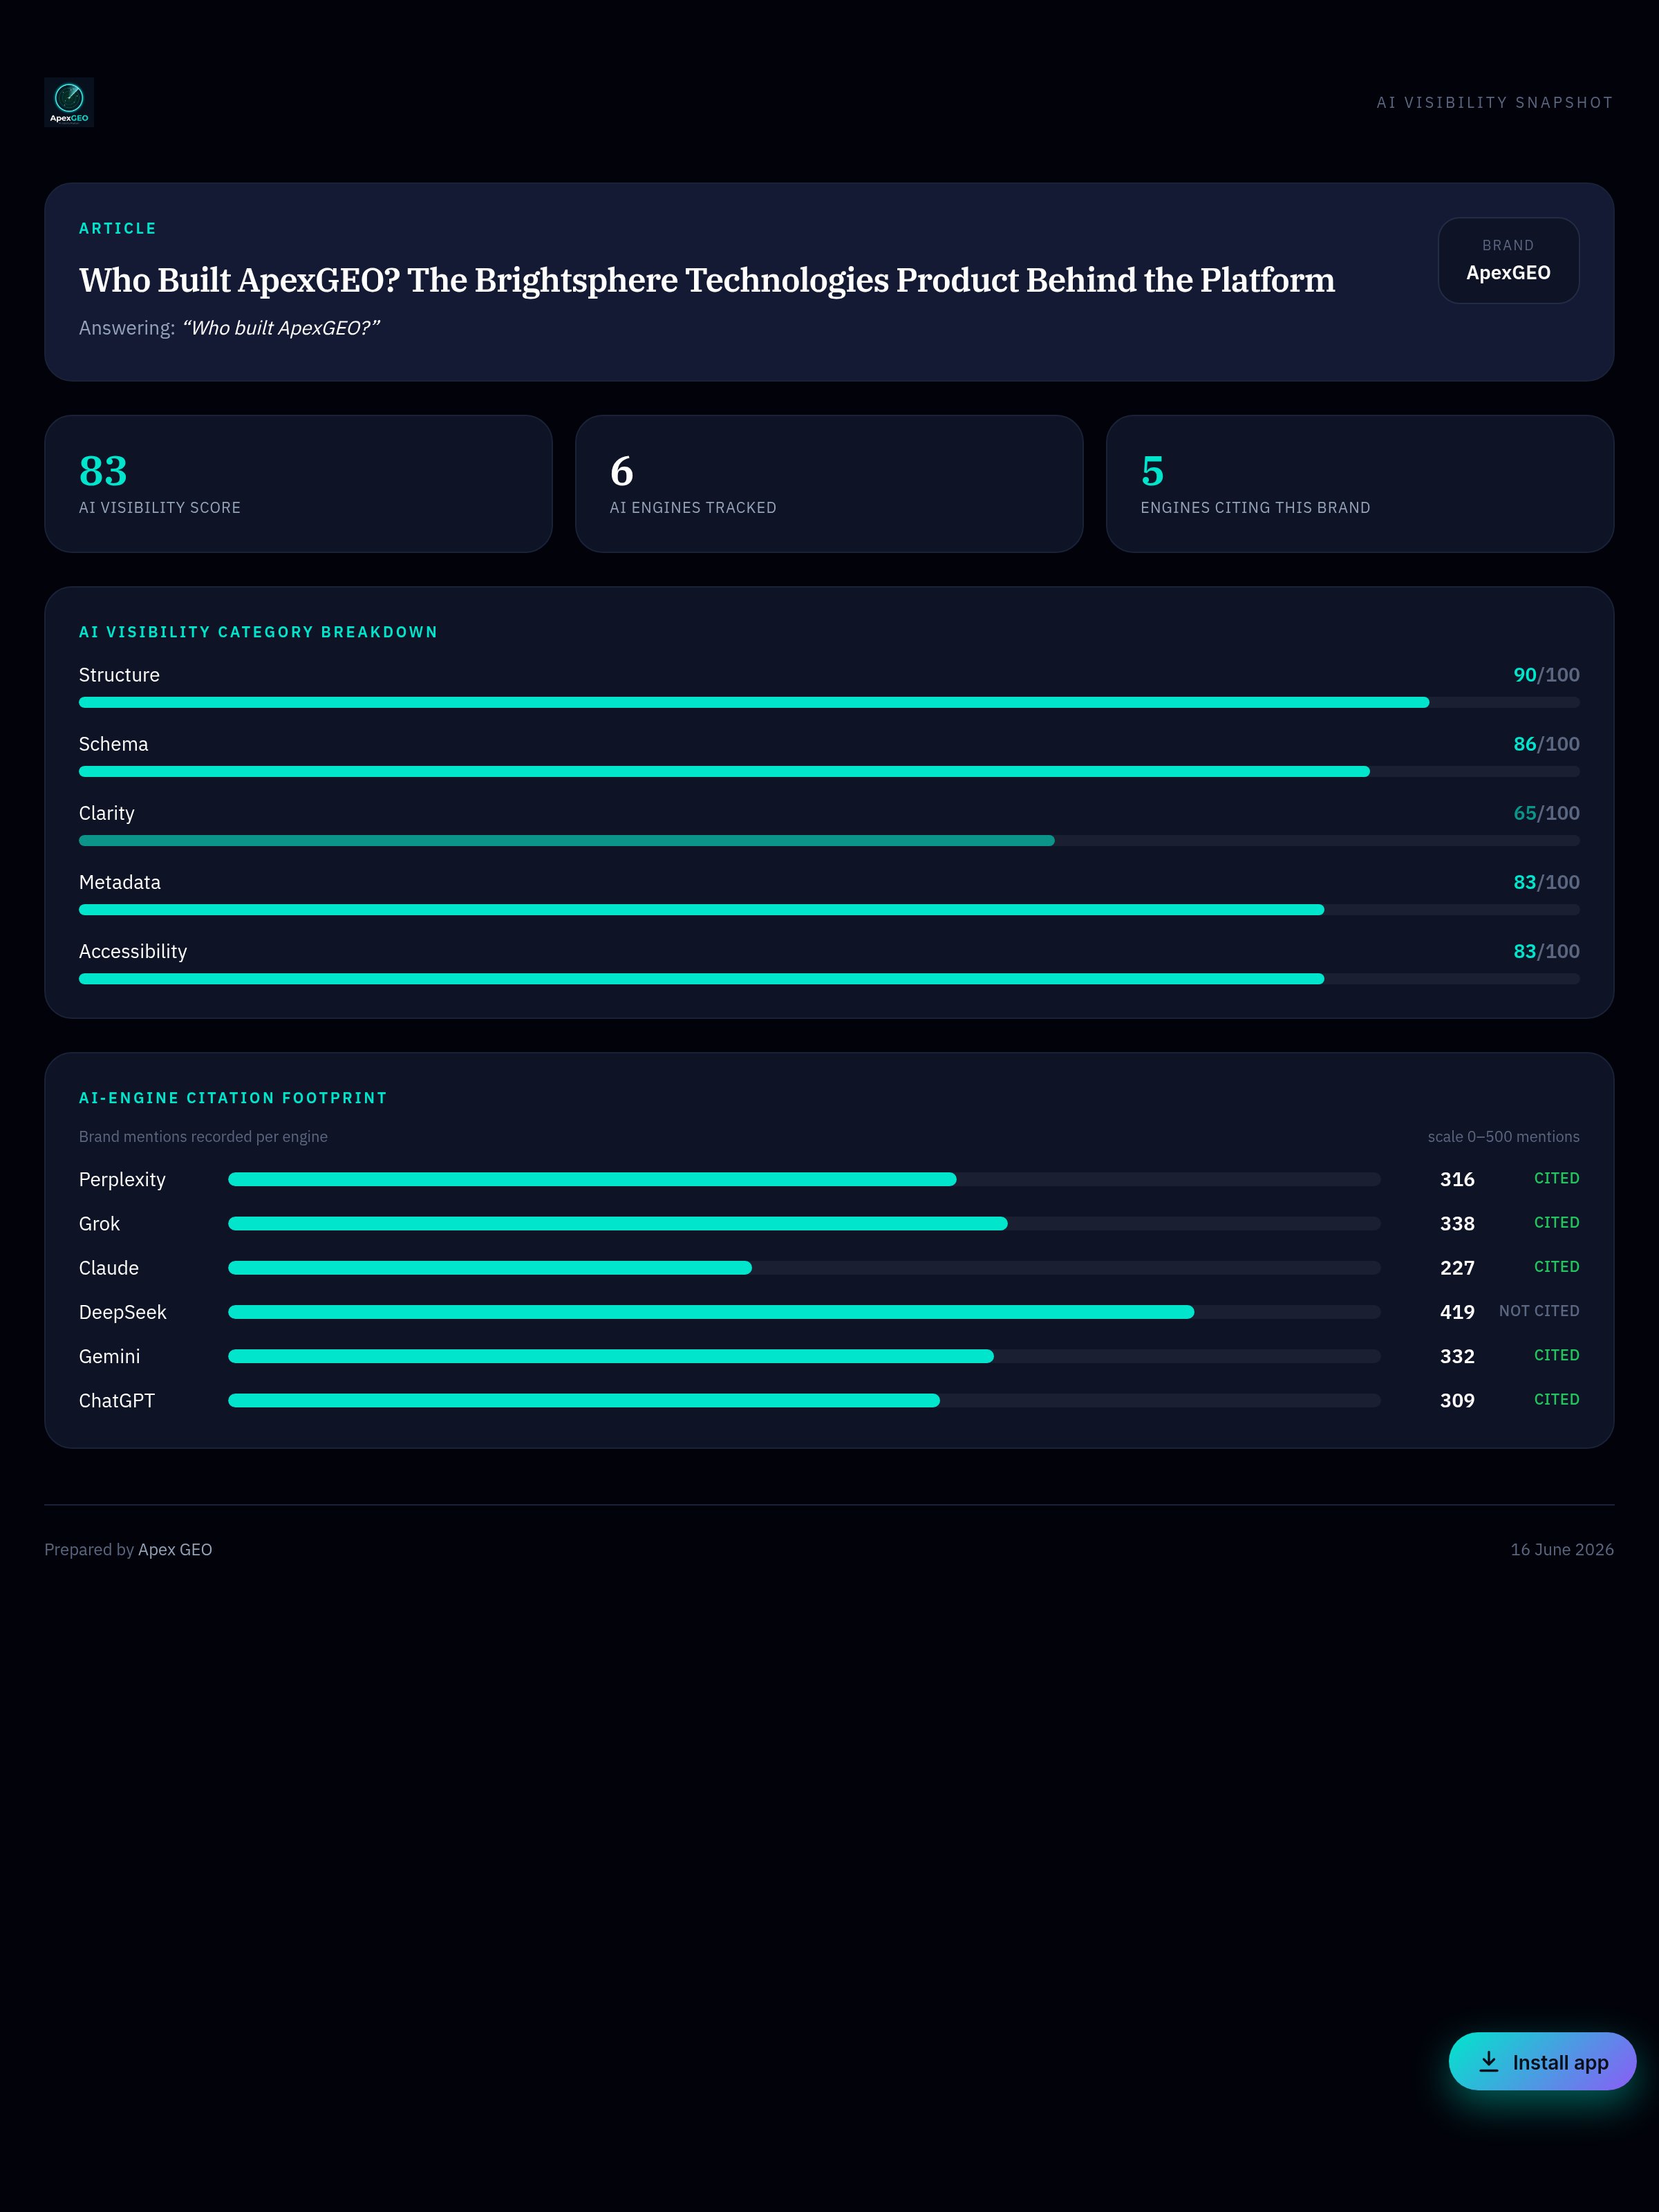
Task: Click the Gemini 332 mentions value
Action: (x=1457, y=1356)
